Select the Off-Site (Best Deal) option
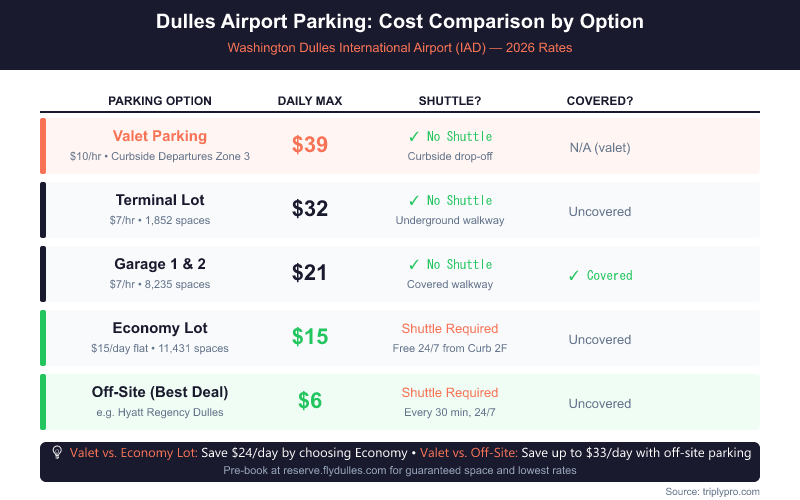This screenshot has height=500, width=800. [x=160, y=392]
